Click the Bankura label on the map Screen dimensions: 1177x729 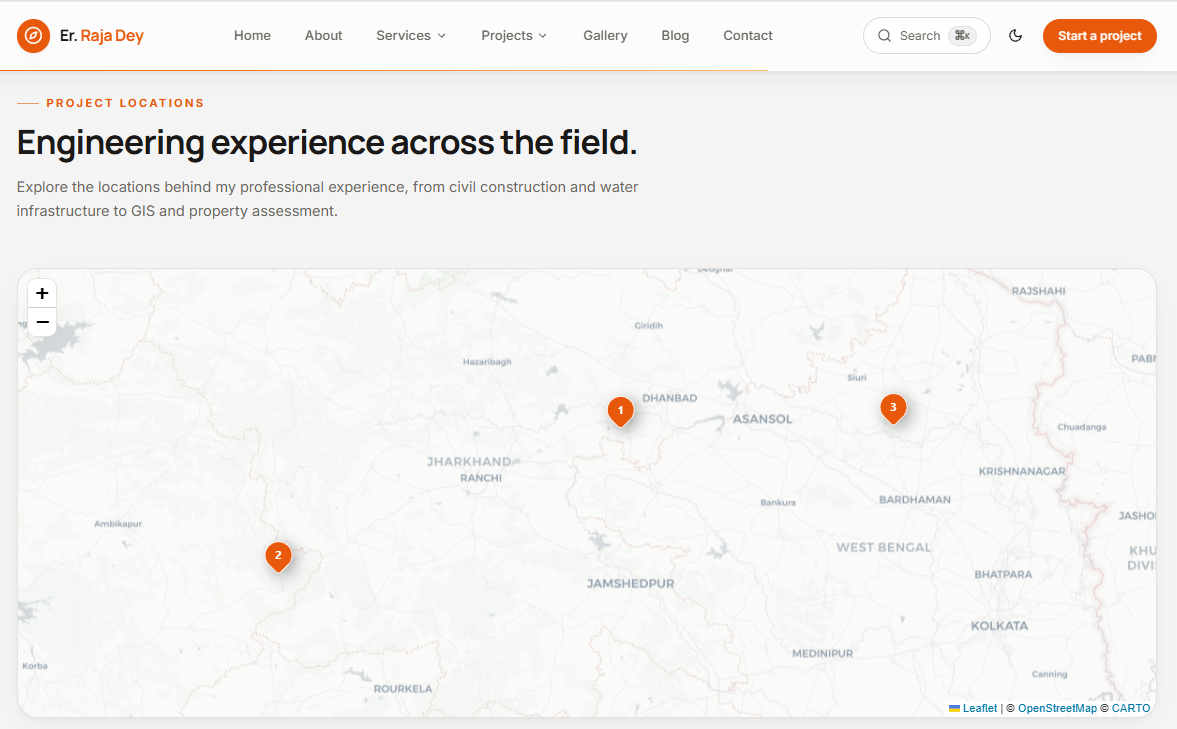coord(778,502)
